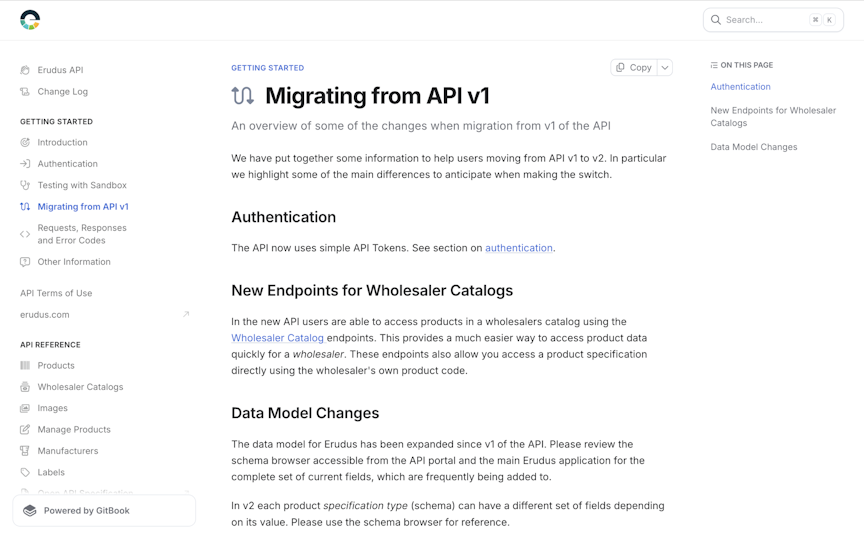The width and height of the screenshot is (864, 542).
Task: Click the Powered by GitBook button
Action: 104,511
